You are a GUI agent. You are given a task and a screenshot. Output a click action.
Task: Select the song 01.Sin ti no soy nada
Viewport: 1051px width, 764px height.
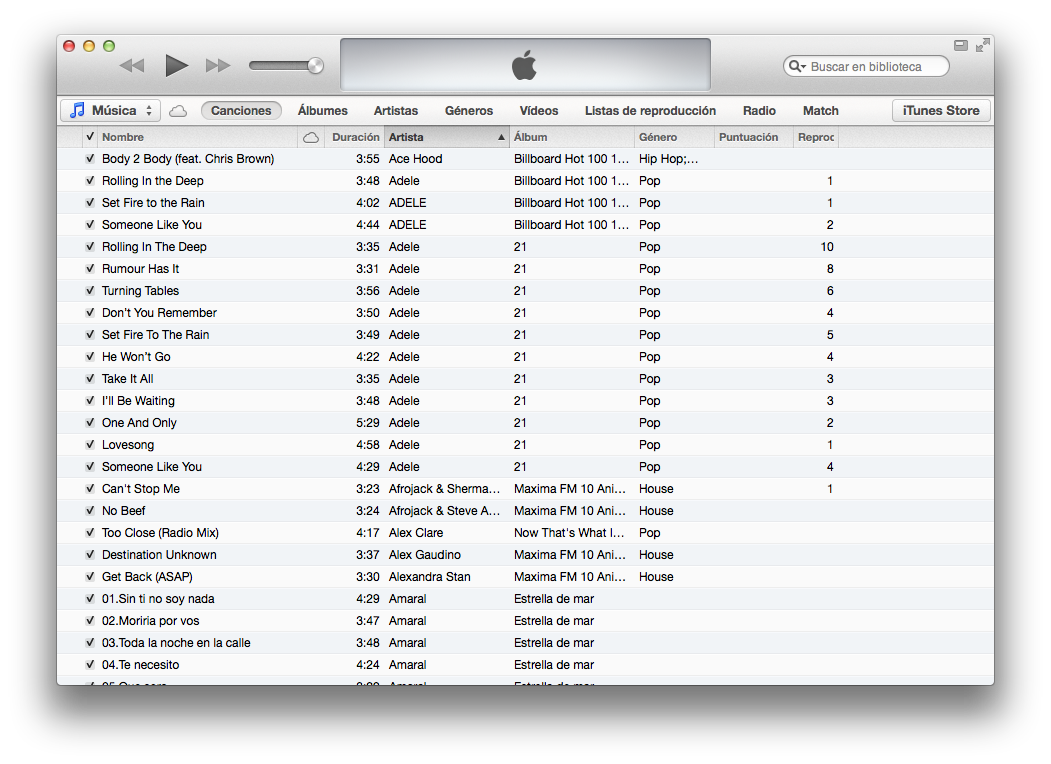coord(158,598)
